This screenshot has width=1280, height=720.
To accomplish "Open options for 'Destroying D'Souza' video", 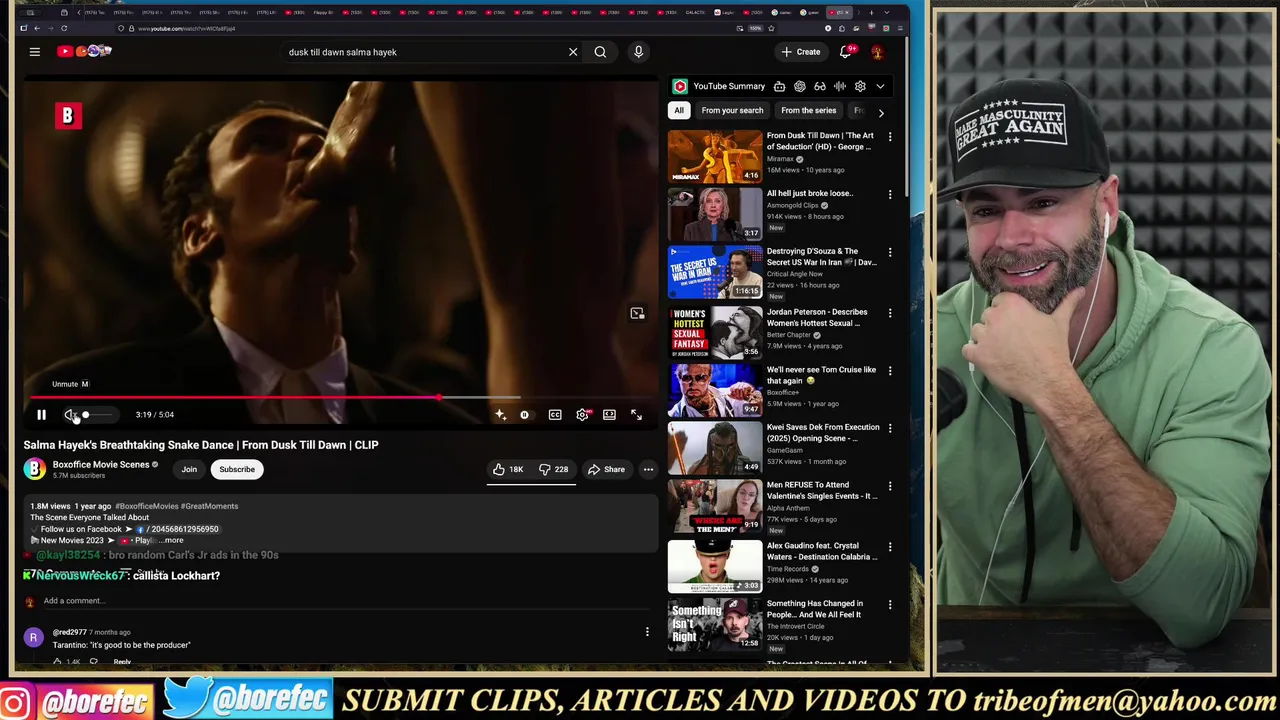I will pyautogui.click(x=890, y=252).
